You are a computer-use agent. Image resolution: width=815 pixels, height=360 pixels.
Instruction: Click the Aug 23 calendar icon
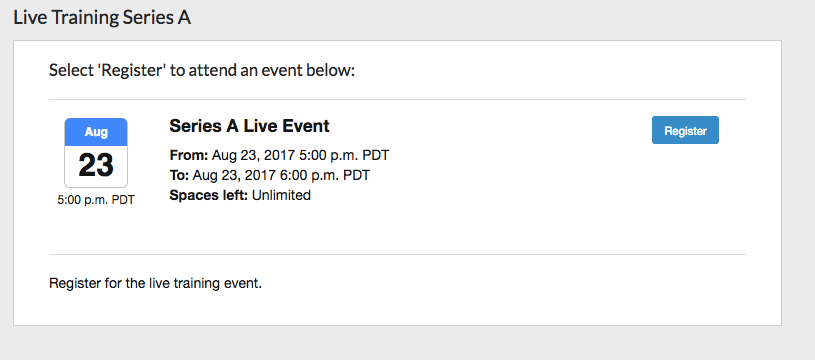96,153
